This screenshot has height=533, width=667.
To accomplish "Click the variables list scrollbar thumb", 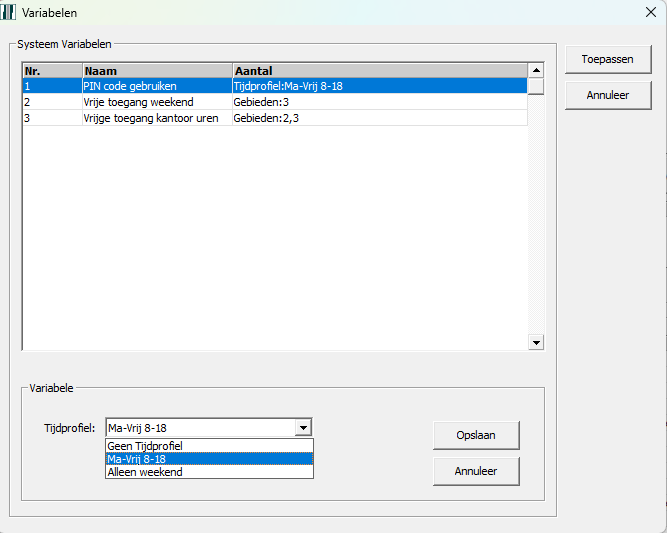I will (x=536, y=85).
